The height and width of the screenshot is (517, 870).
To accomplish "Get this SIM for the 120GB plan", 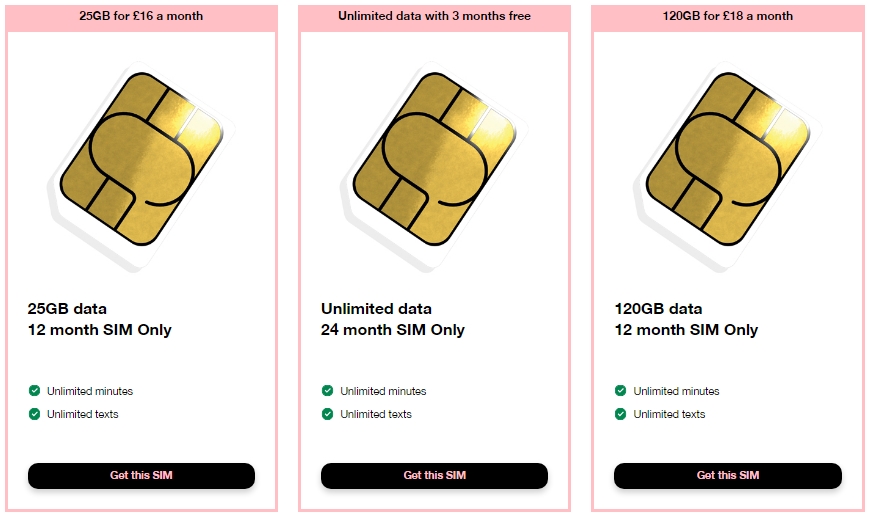I will 728,475.
